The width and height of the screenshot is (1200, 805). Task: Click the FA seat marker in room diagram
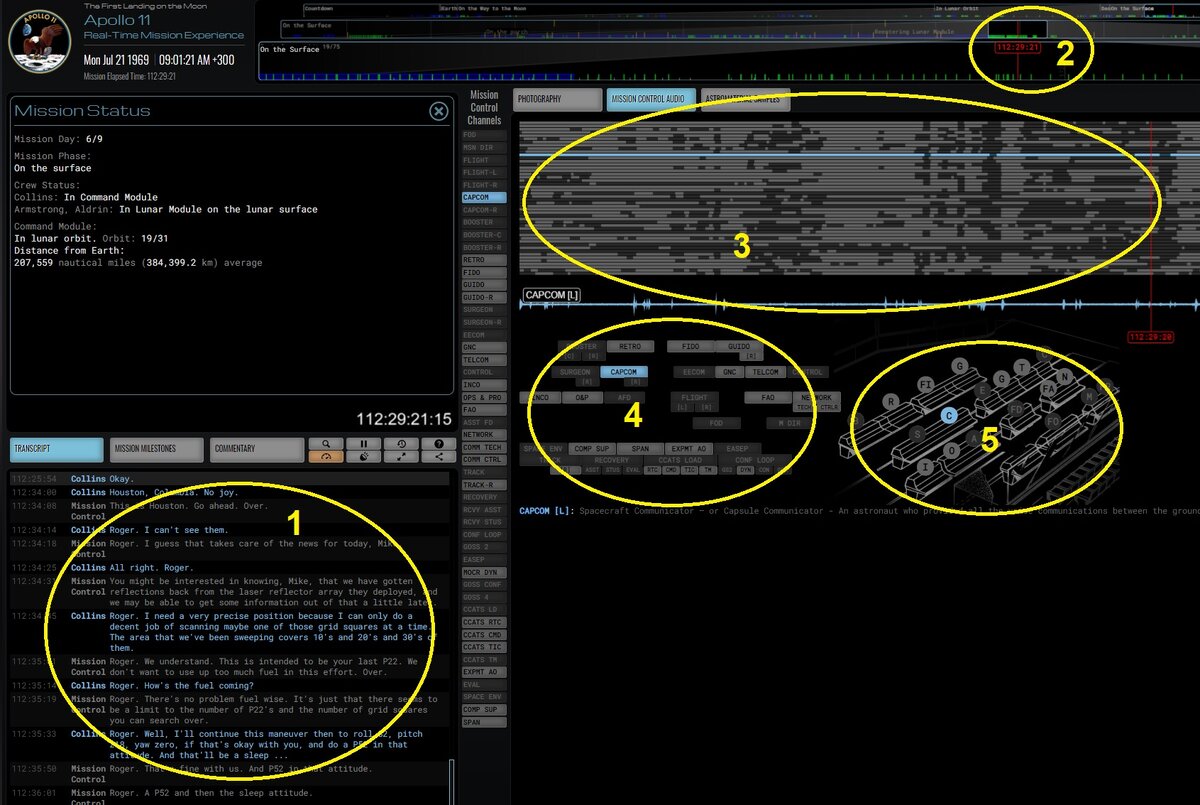(x=1049, y=389)
